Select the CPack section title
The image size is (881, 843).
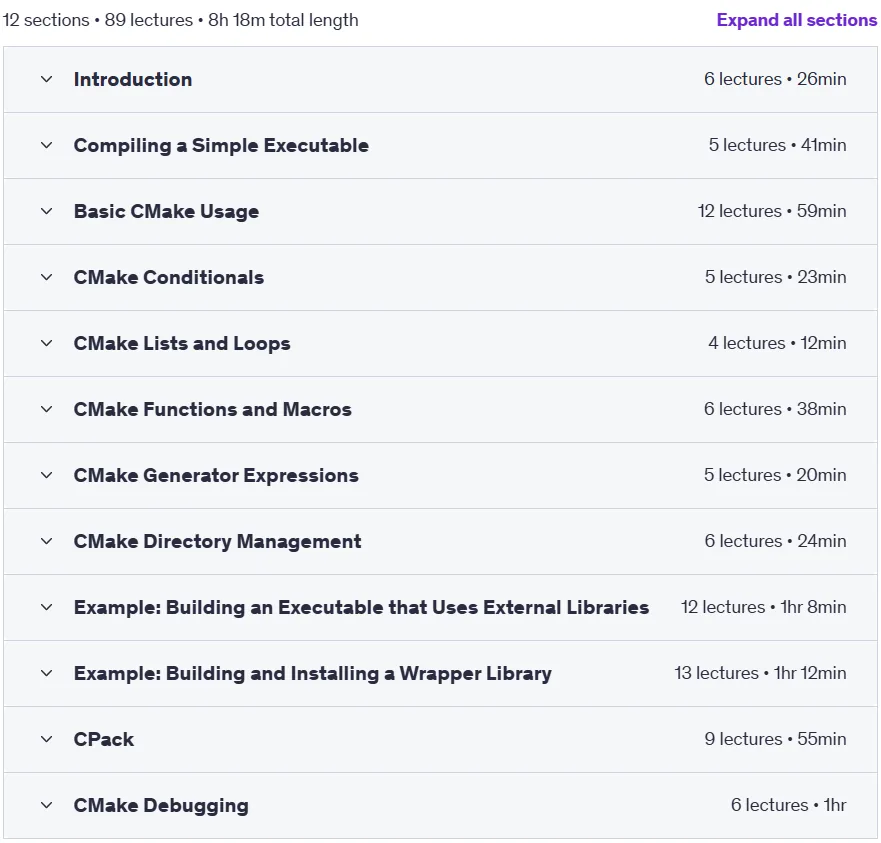[104, 739]
